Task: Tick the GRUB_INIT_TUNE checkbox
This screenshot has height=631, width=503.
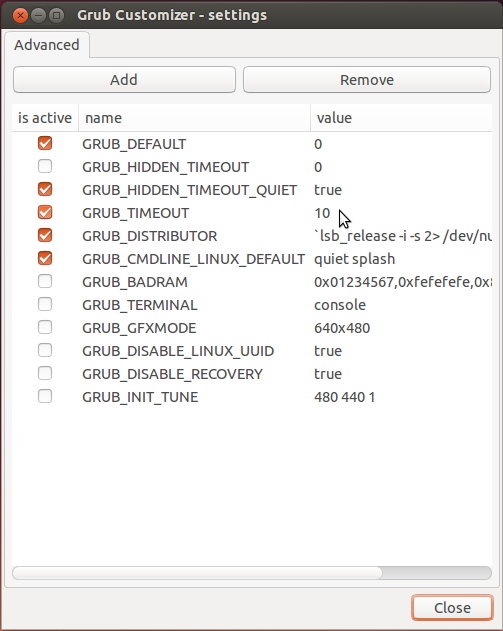Action: coord(45,396)
